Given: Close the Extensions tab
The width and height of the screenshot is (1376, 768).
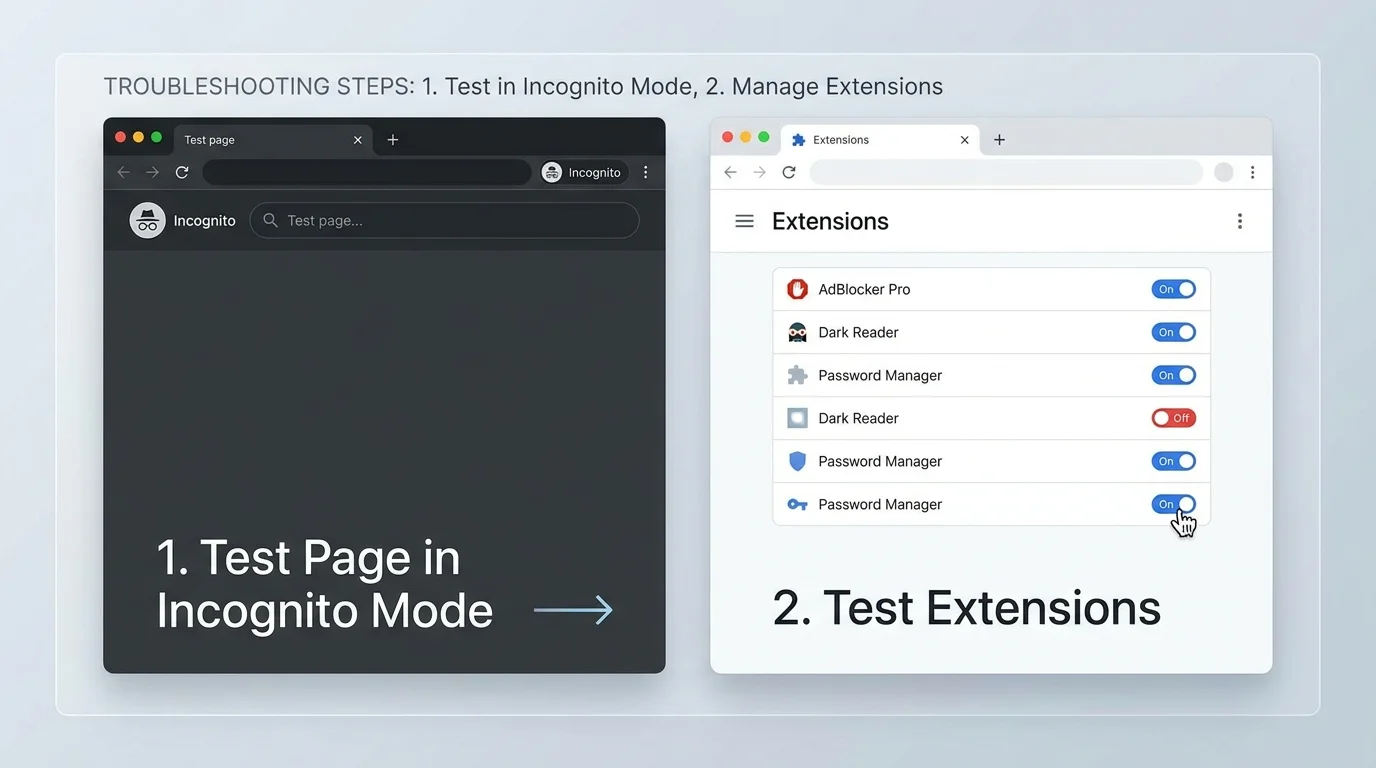Looking at the screenshot, I should coord(965,140).
